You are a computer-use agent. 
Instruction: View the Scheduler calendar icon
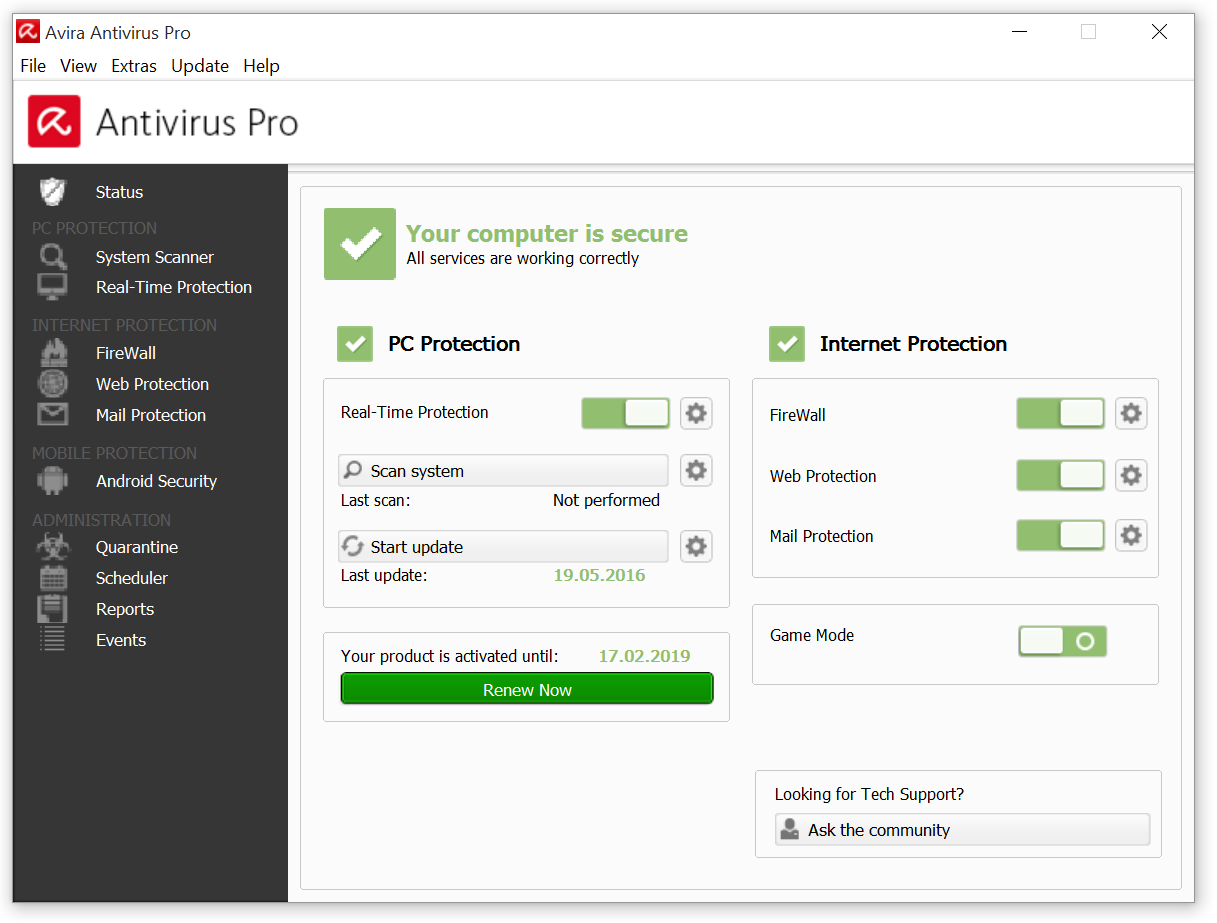click(x=51, y=577)
